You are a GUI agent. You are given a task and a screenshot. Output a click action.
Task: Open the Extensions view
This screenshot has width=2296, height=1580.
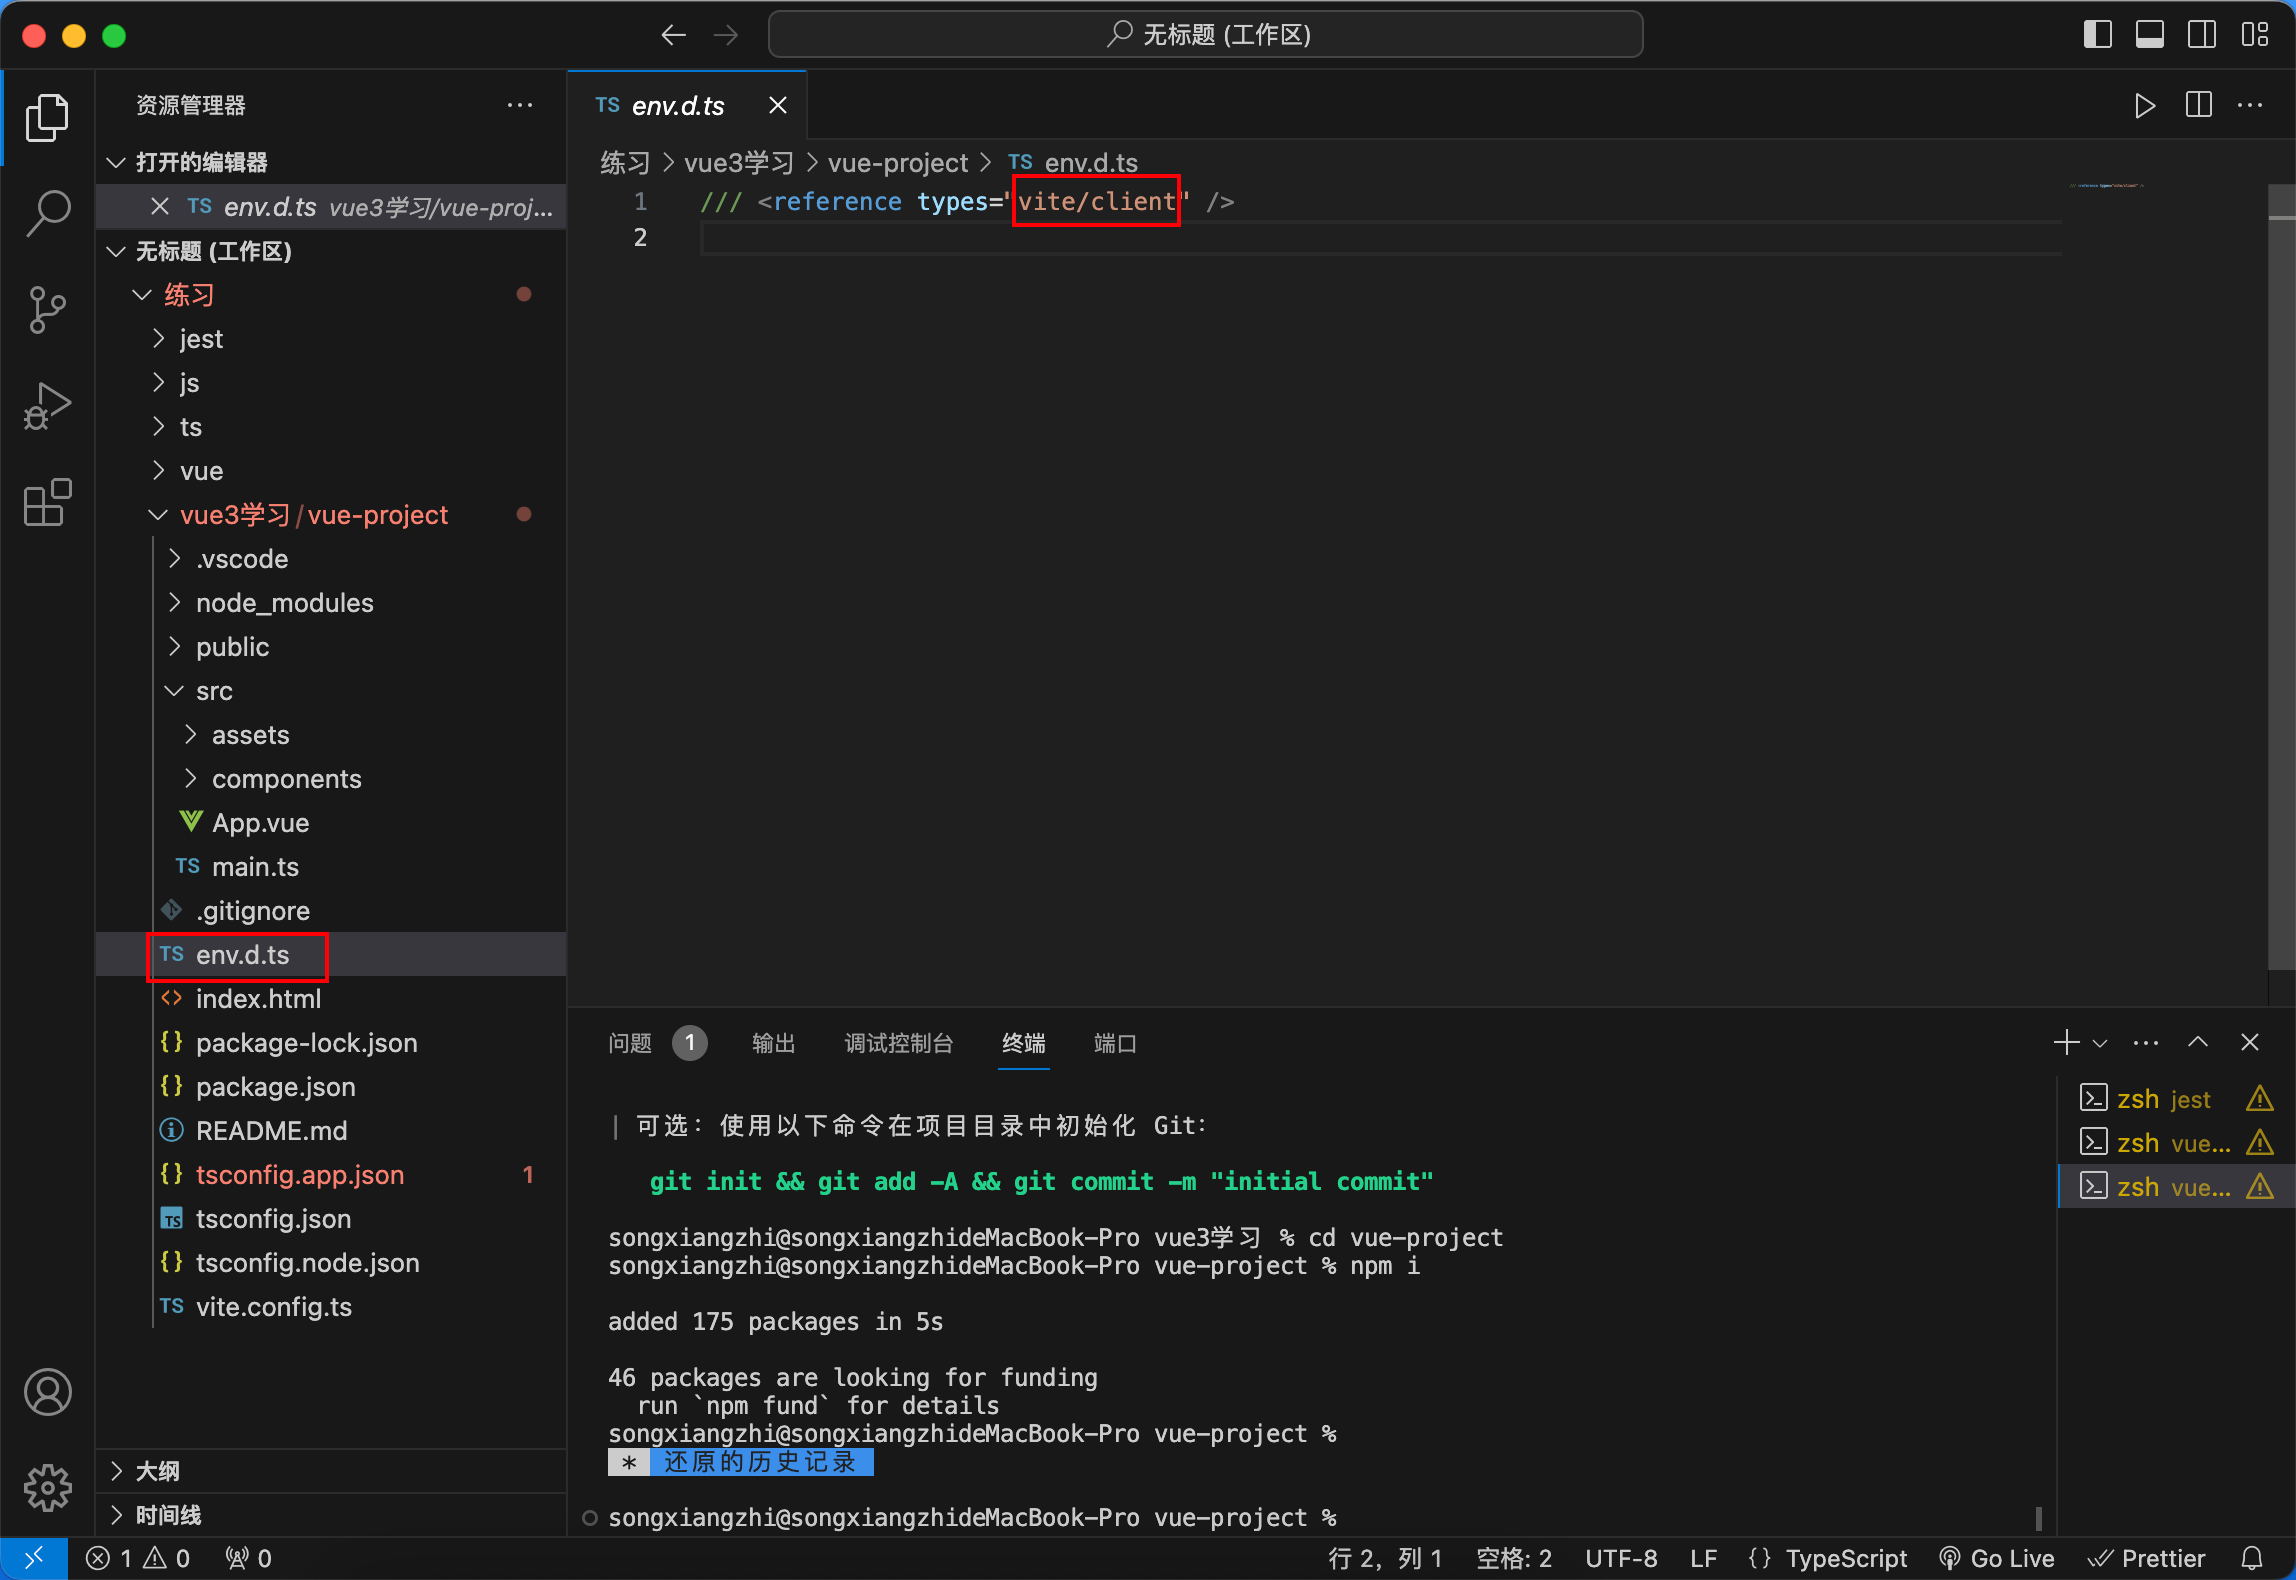click(46, 503)
